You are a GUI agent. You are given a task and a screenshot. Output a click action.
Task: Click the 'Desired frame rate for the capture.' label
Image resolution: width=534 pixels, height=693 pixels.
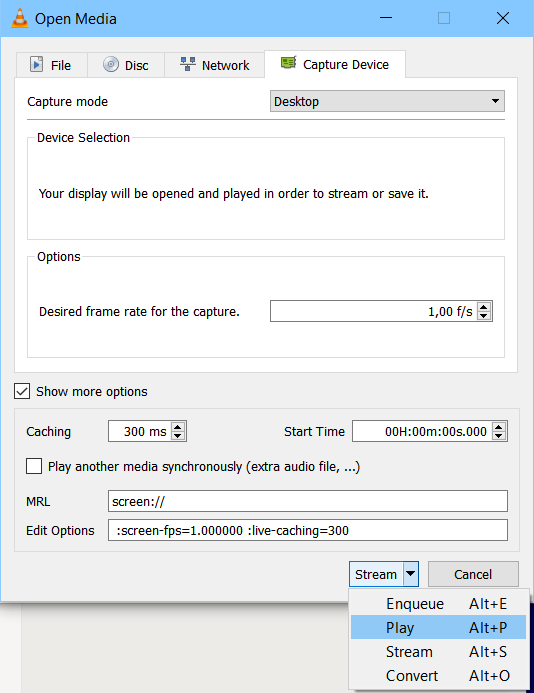139,312
